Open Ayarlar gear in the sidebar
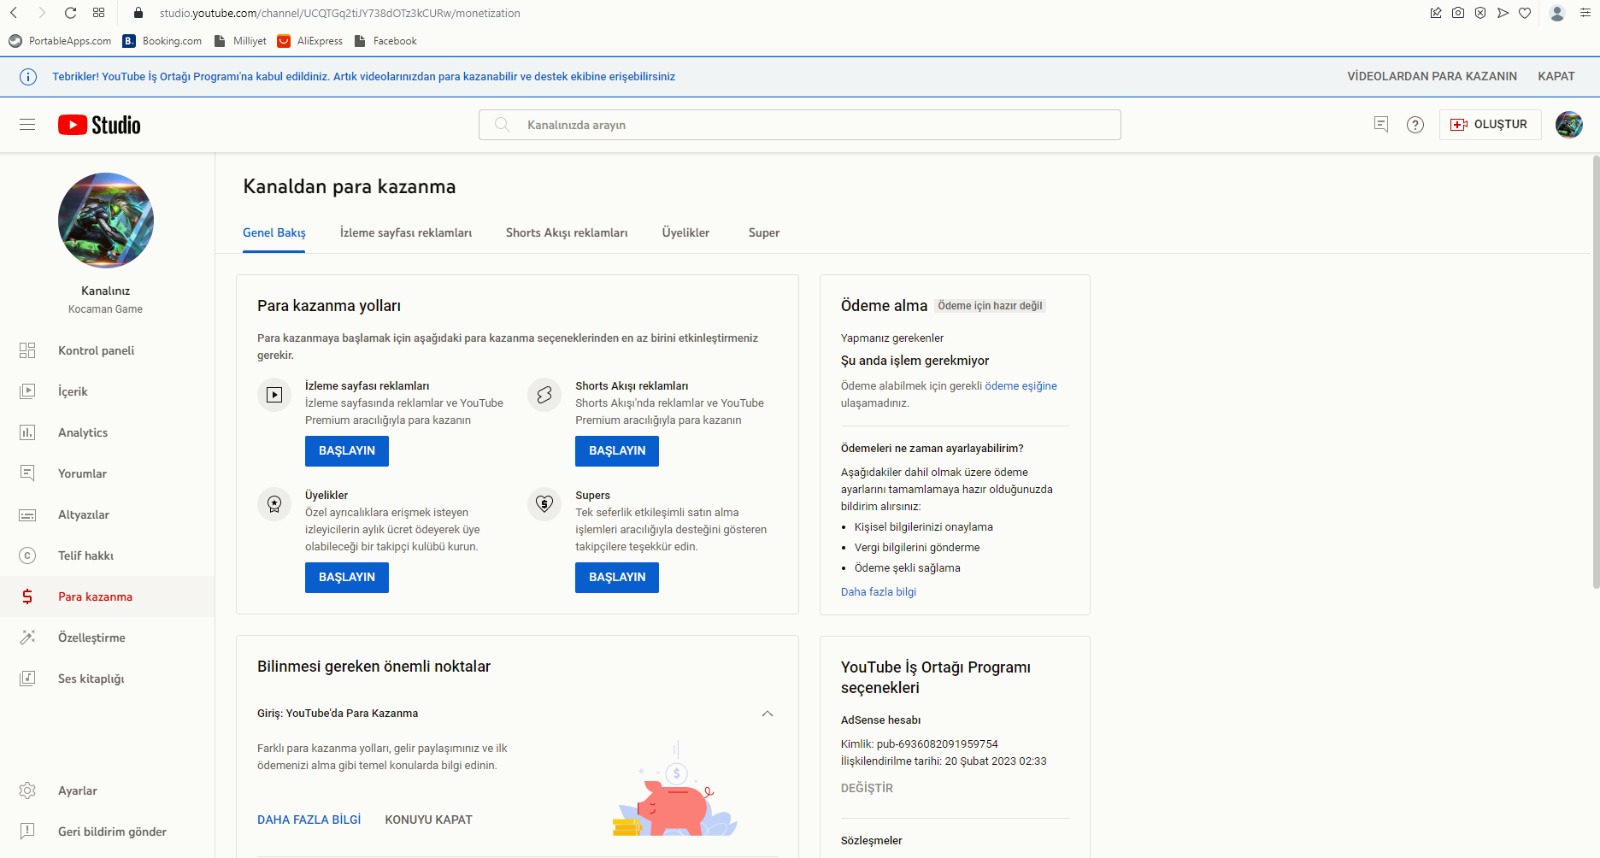The width and height of the screenshot is (1600, 858). click(27, 791)
